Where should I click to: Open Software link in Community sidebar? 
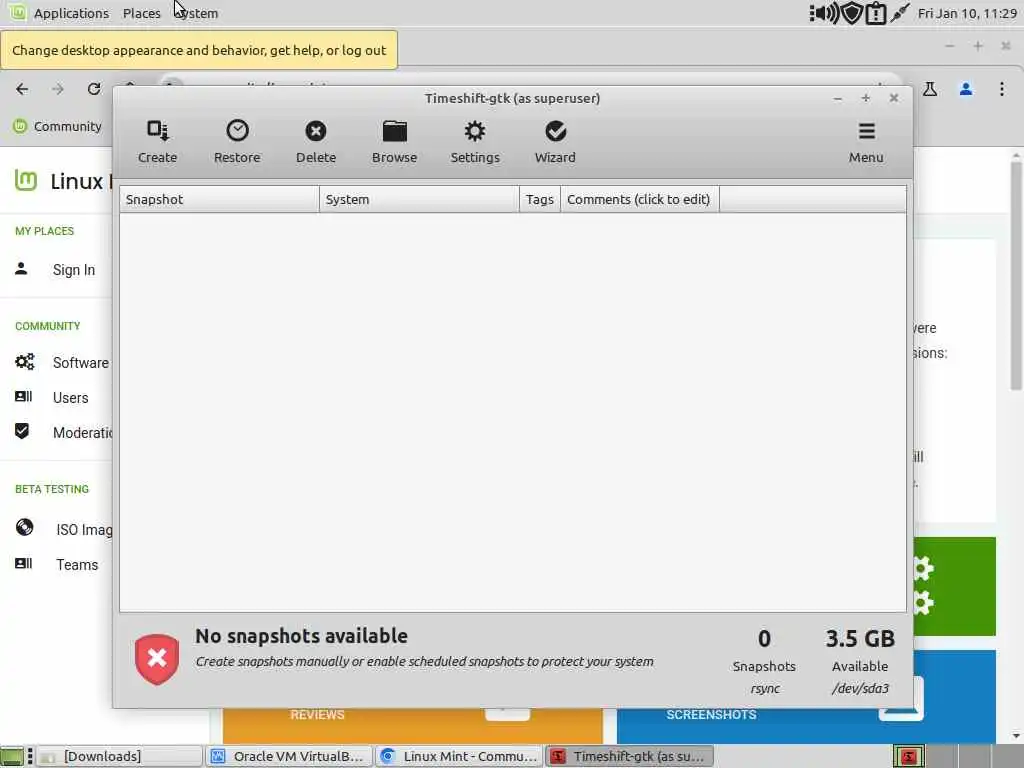click(81, 362)
